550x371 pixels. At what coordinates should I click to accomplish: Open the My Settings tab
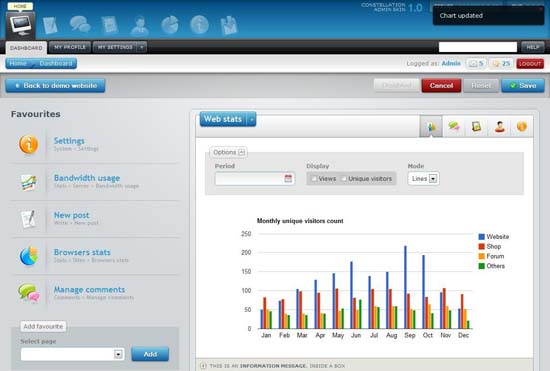(x=115, y=47)
